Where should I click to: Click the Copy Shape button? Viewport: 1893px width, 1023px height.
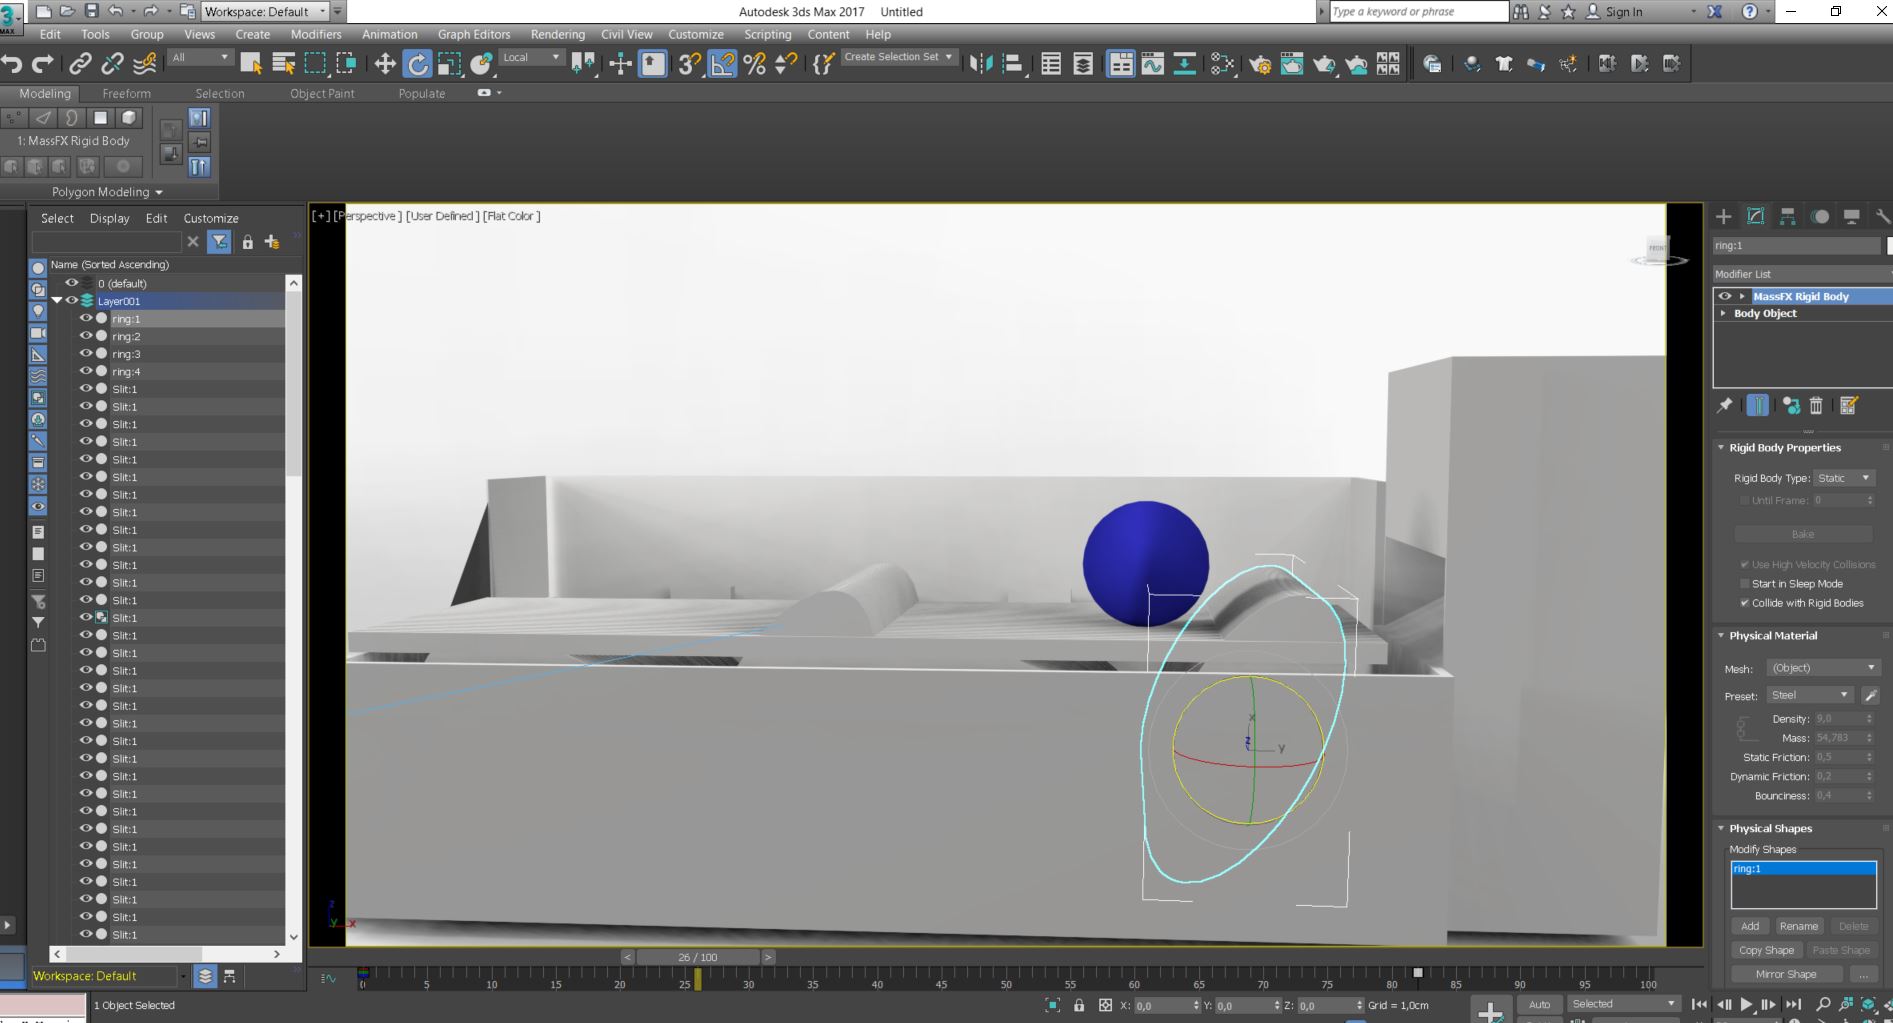pos(1766,950)
